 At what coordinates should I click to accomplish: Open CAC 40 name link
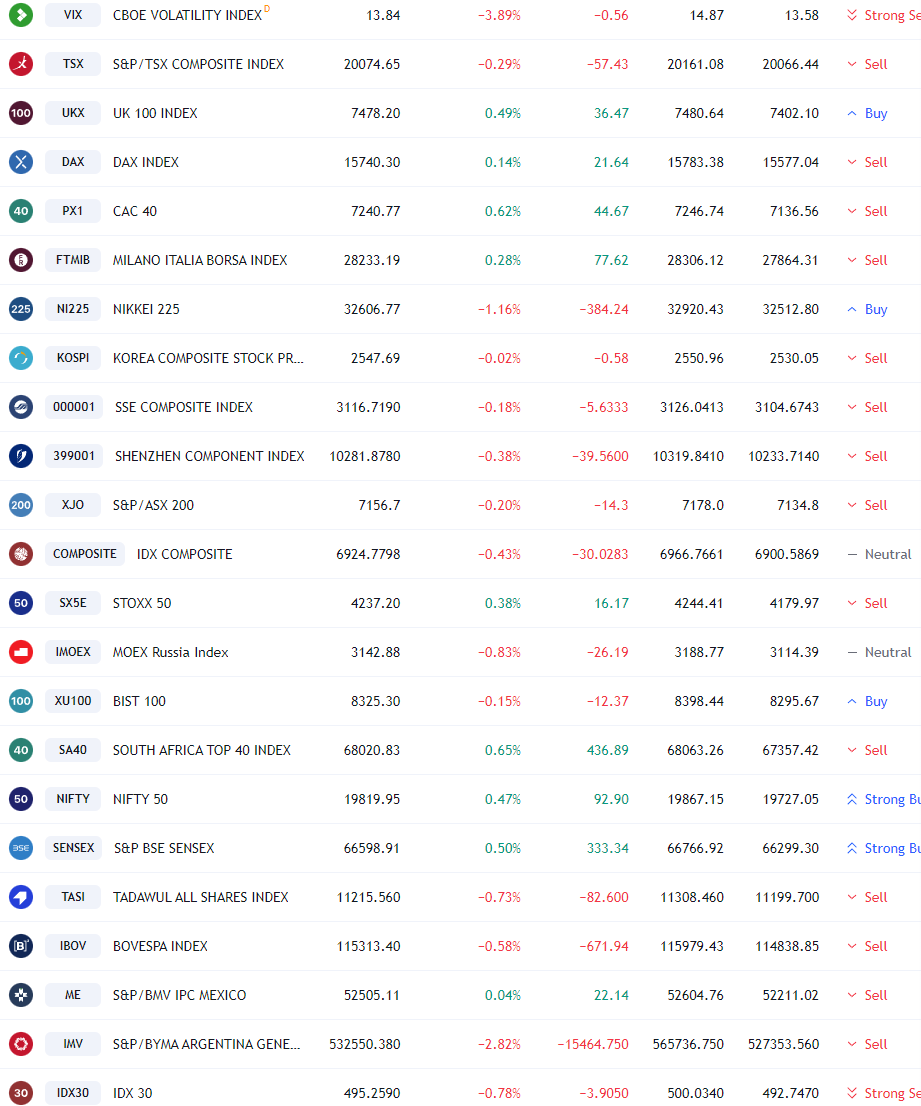[135, 211]
